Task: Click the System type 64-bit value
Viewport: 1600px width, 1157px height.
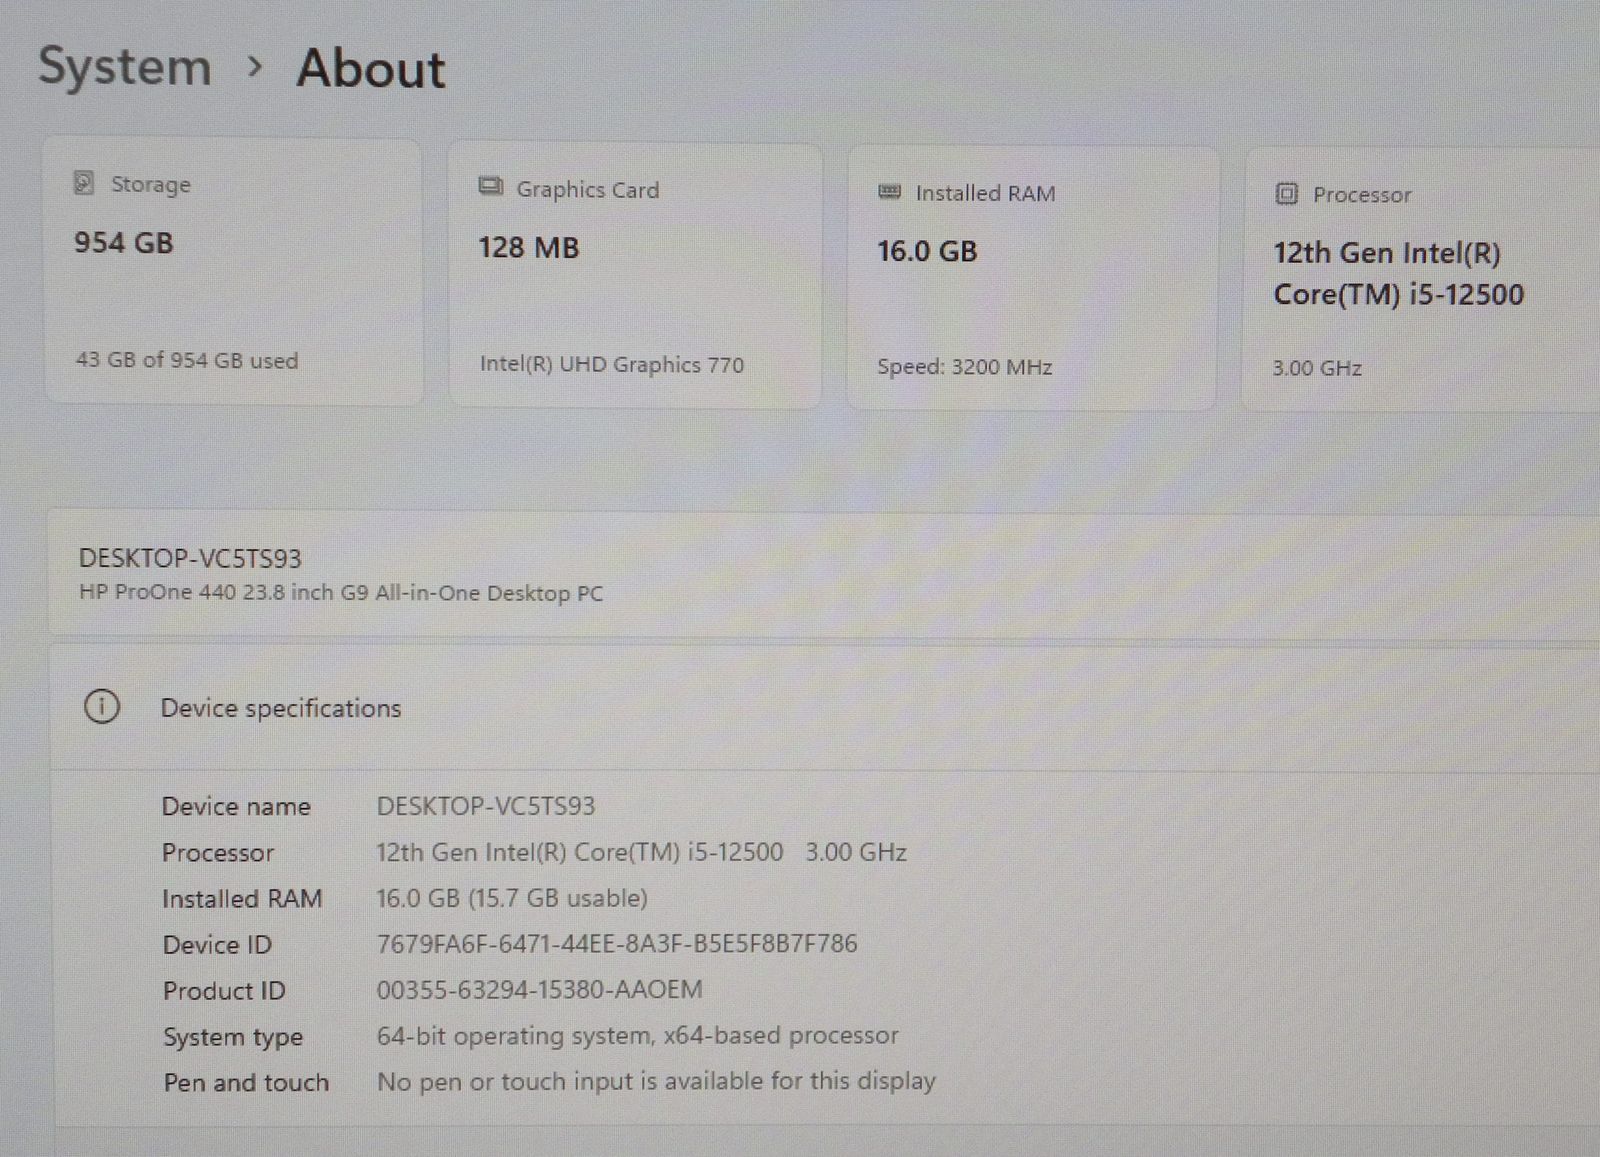Action: tap(637, 1035)
